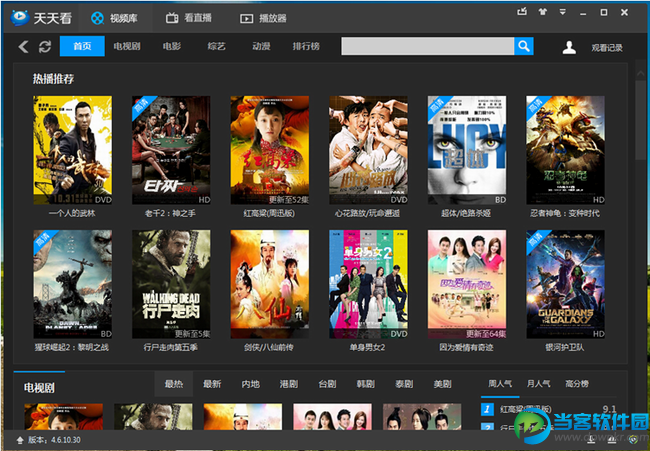Open the last TV drama thumbnail in 电视剧 row
The image size is (650, 451).
(422, 417)
